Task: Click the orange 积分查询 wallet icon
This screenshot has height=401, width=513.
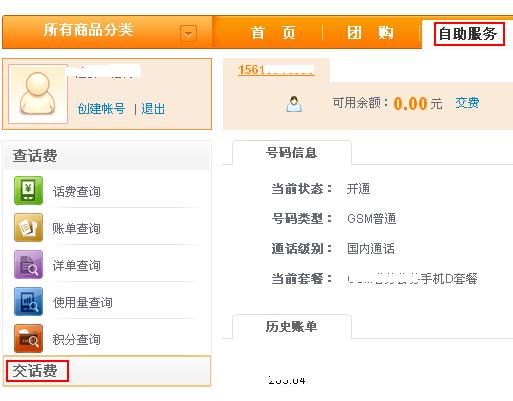Action: 28,338
